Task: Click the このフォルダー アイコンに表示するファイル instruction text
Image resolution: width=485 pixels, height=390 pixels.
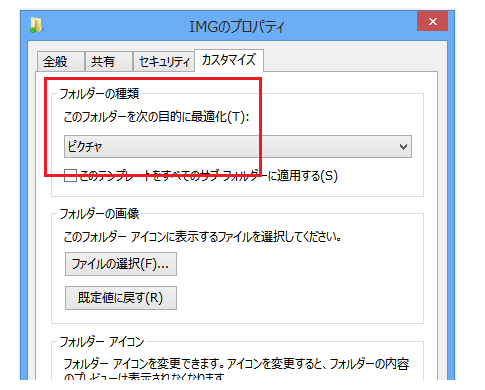Action: pos(202,237)
